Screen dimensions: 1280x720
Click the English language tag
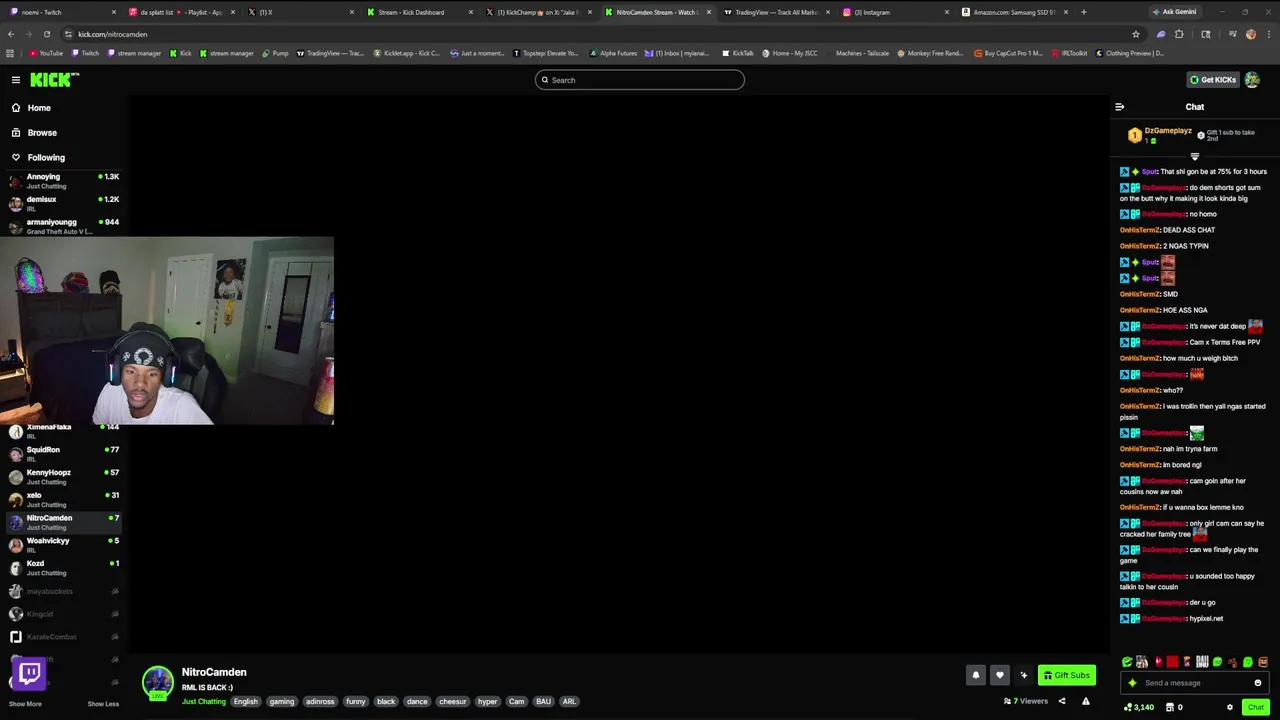tap(246, 701)
